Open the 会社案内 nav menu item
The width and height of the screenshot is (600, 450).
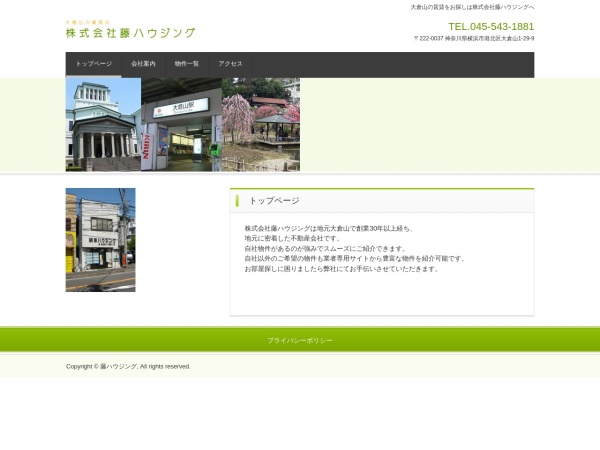pos(143,64)
